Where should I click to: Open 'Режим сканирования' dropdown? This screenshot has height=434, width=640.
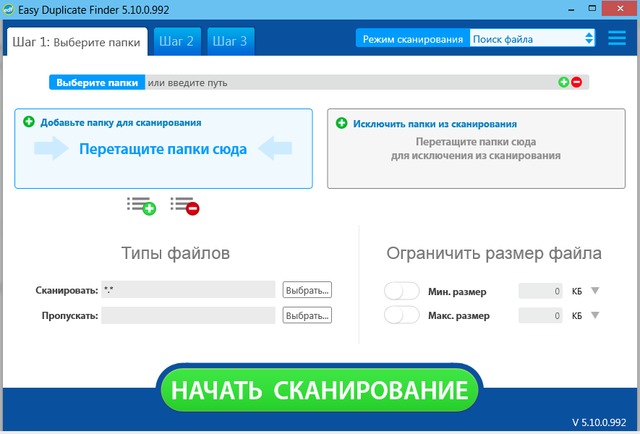pyautogui.click(x=533, y=39)
